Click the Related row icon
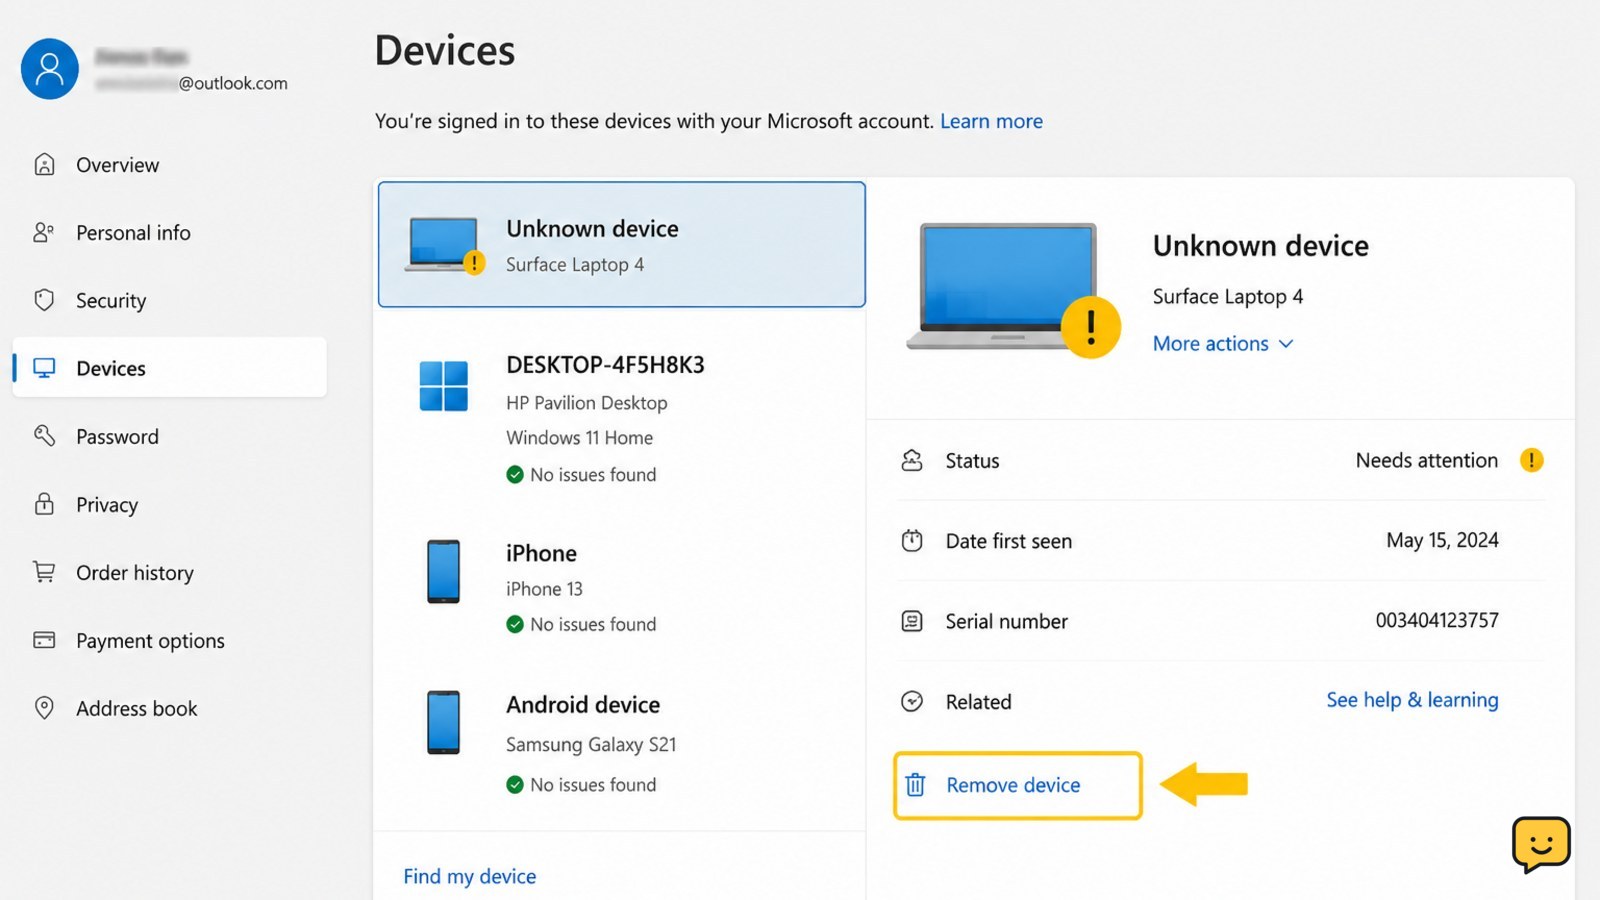 coord(912,701)
